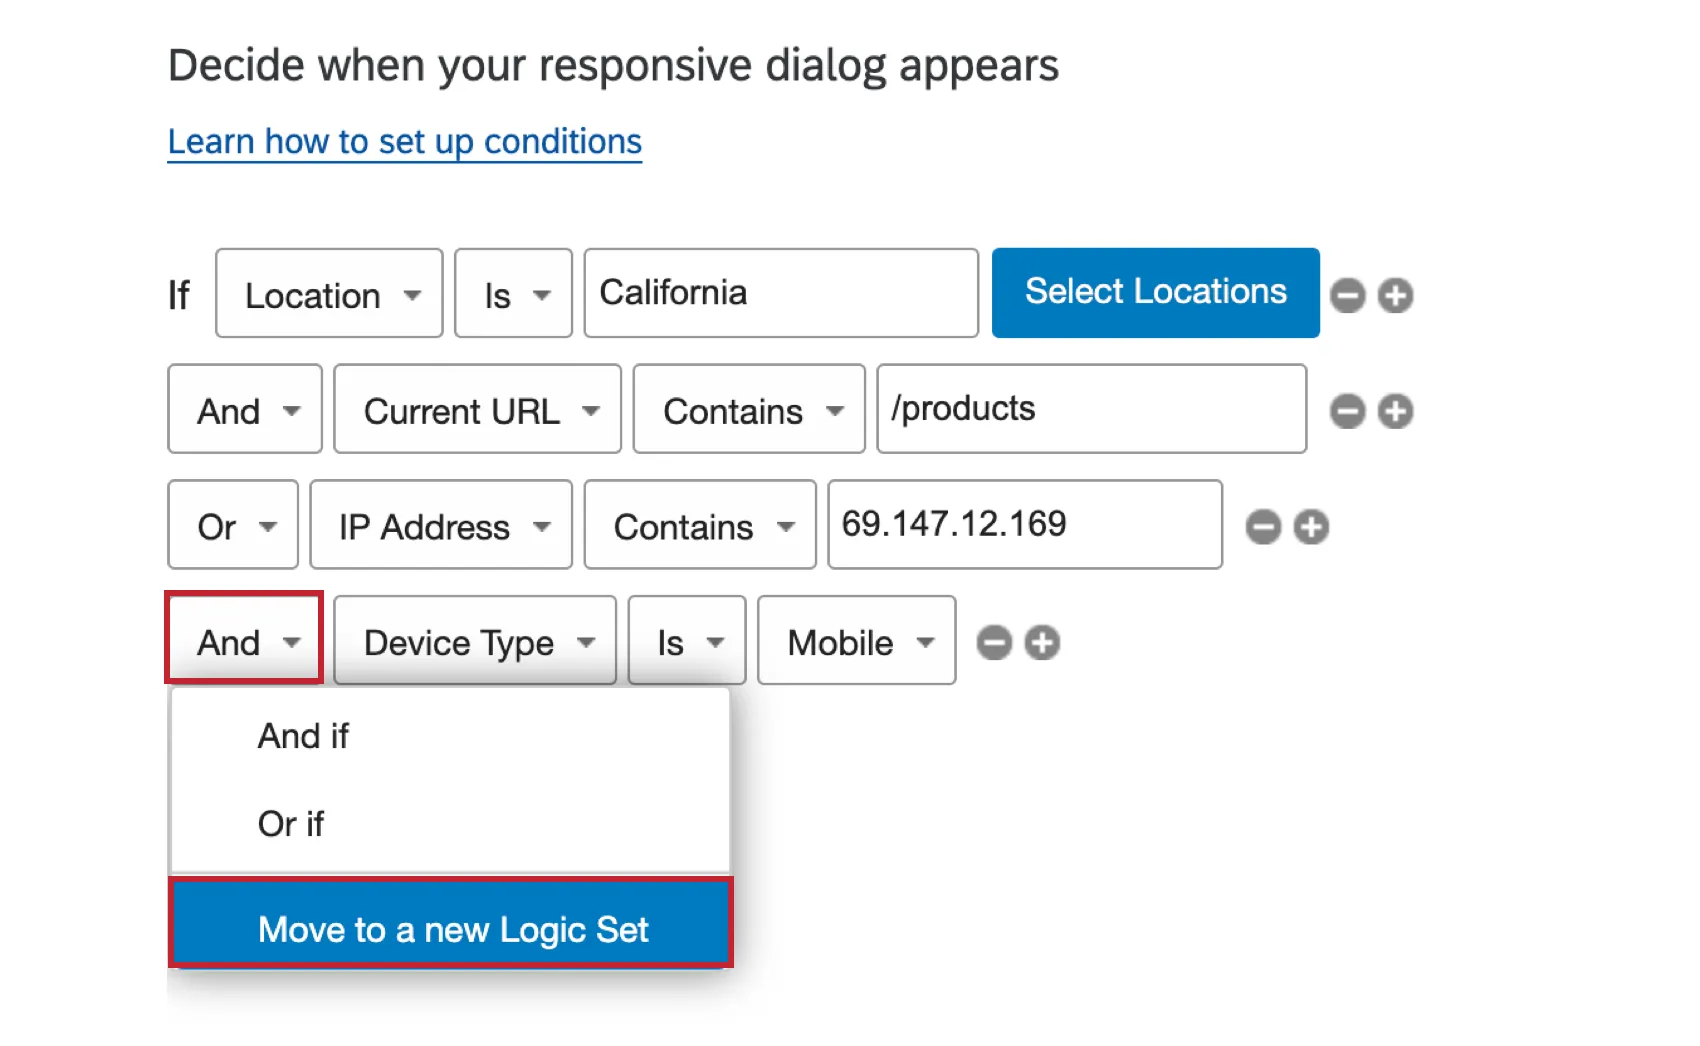The width and height of the screenshot is (1700, 1046).
Task: Remove the IP Address contains condition
Action: (x=1263, y=527)
